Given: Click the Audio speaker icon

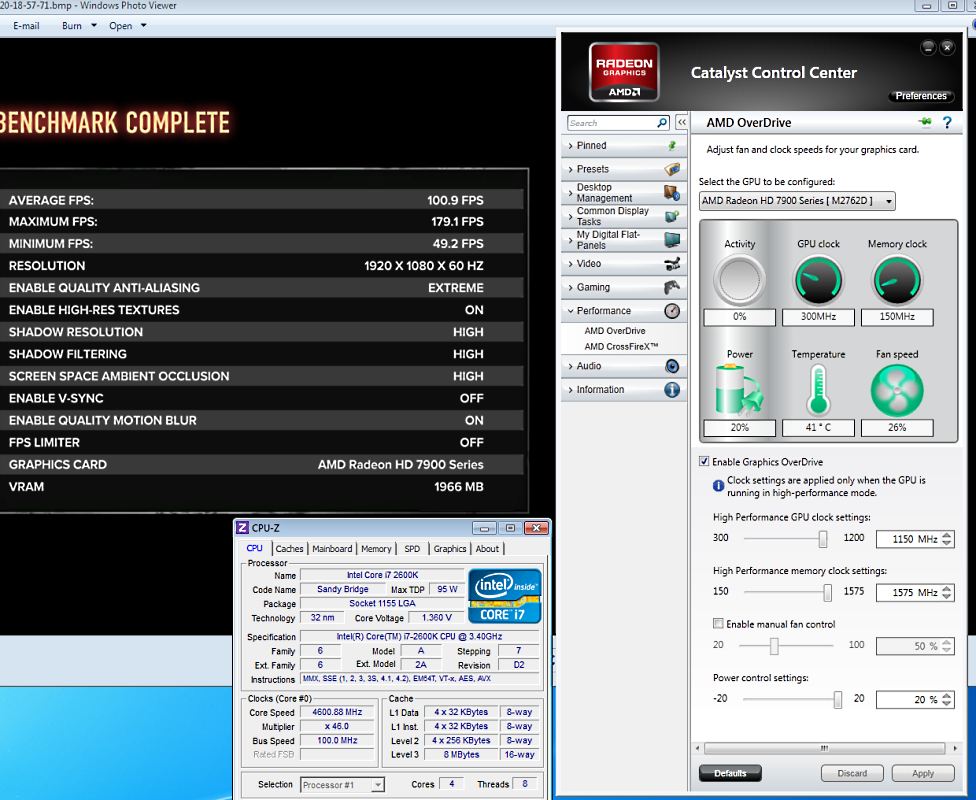Looking at the screenshot, I should [x=672, y=366].
